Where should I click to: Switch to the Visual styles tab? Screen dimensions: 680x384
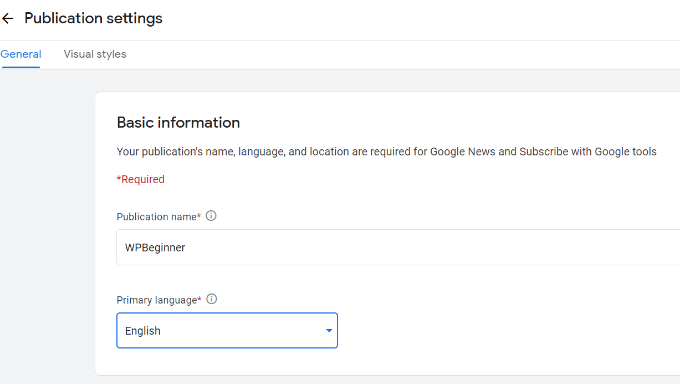[95, 54]
